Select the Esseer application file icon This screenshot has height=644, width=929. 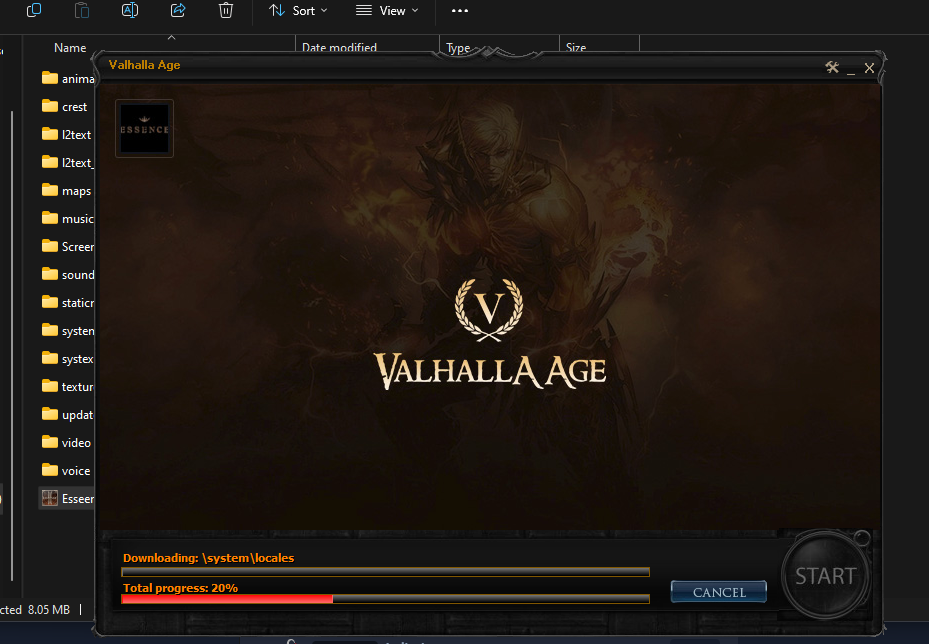pyautogui.click(x=49, y=498)
